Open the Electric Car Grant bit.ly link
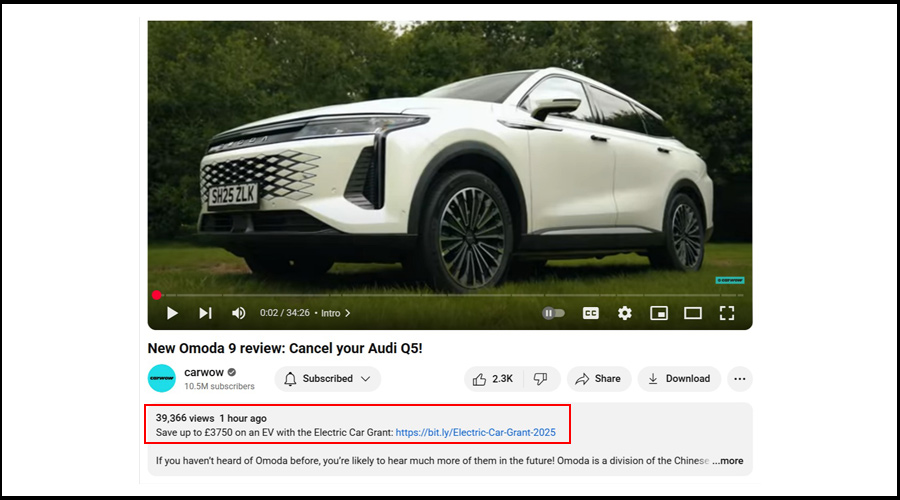900x500 pixels. 475,433
